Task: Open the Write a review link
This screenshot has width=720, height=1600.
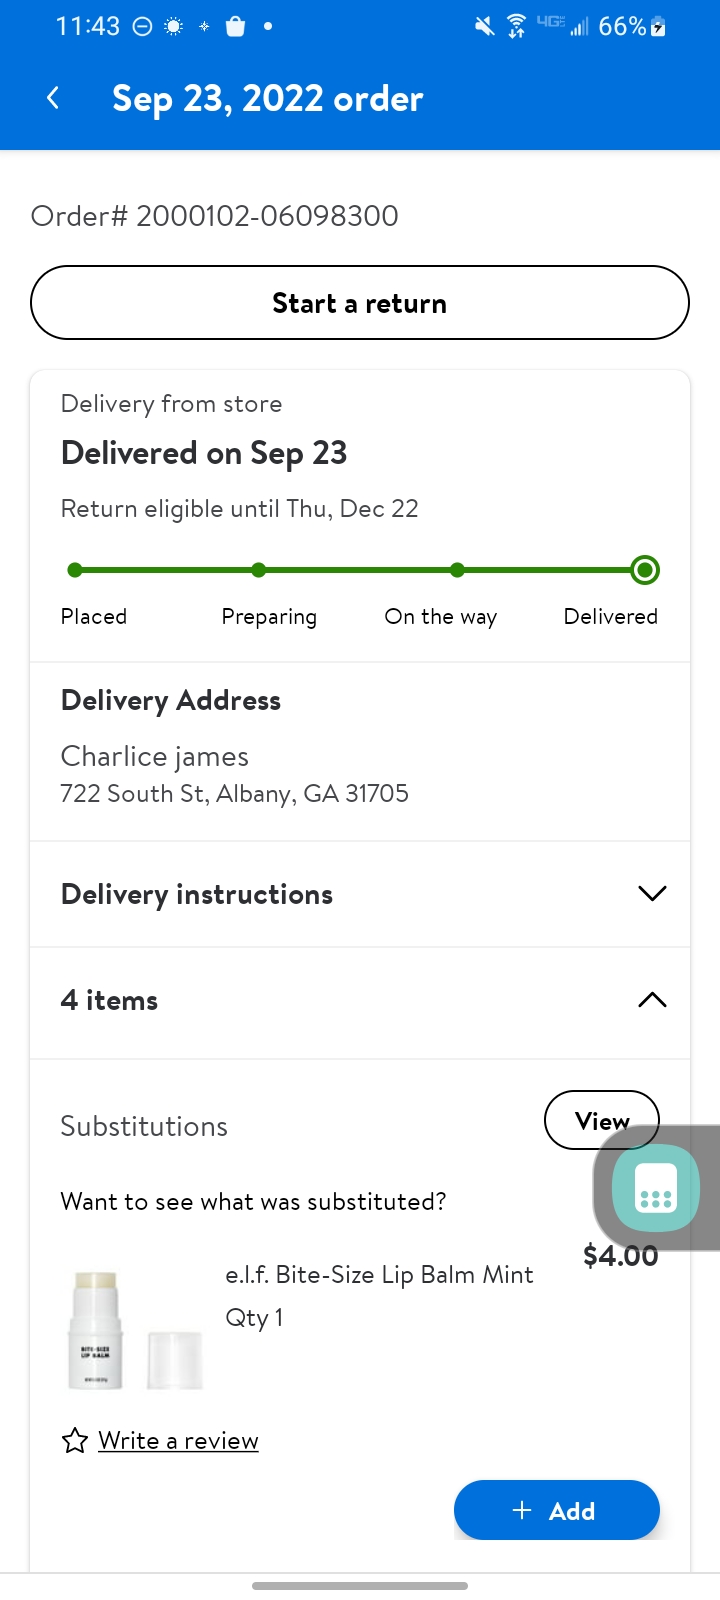Action: click(178, 1441)
